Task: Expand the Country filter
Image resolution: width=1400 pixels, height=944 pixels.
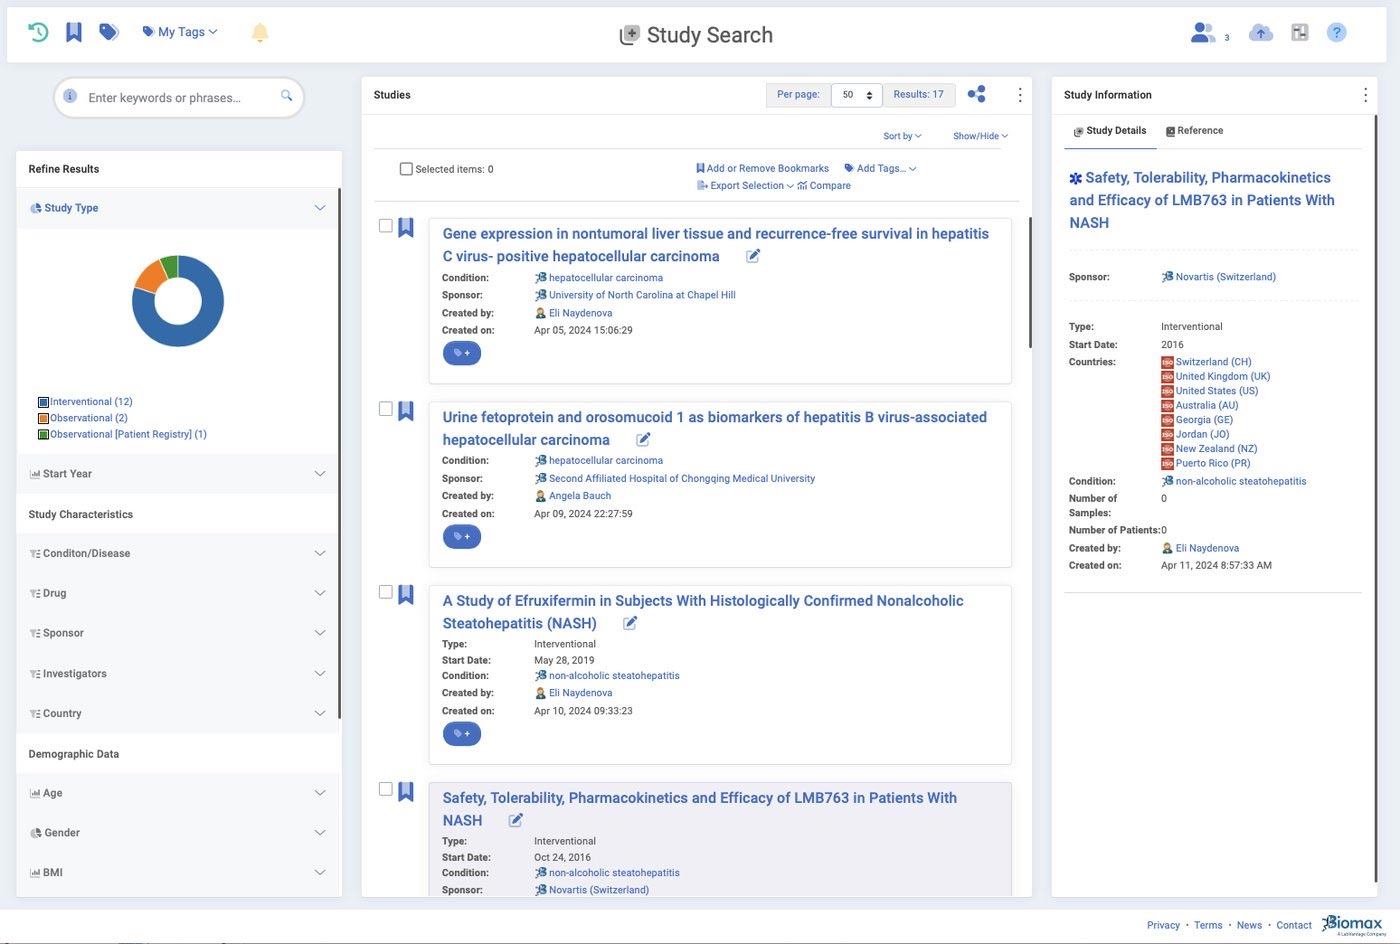Action: (x=178, y=713)
